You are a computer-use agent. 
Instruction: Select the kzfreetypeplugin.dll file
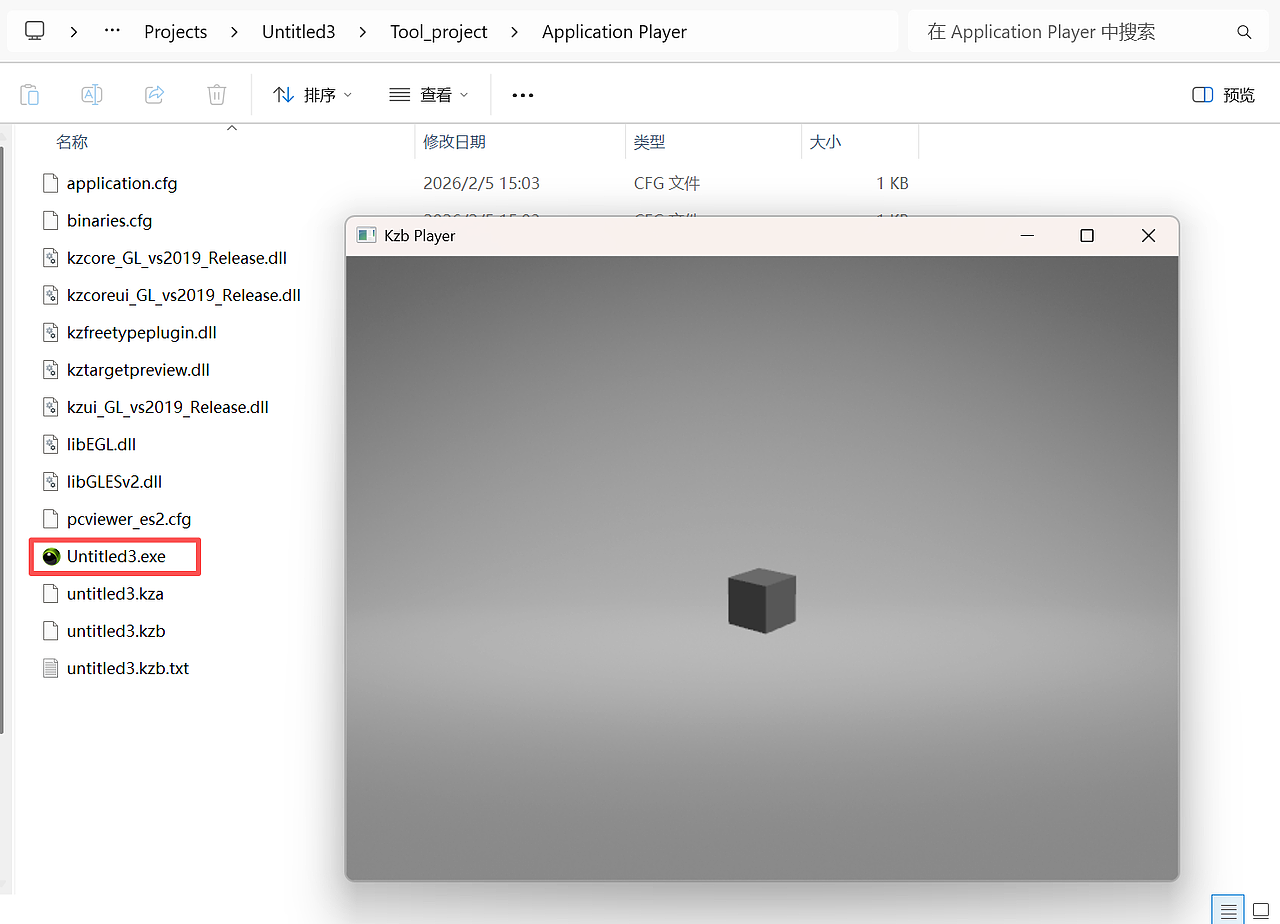click(142, 332)
